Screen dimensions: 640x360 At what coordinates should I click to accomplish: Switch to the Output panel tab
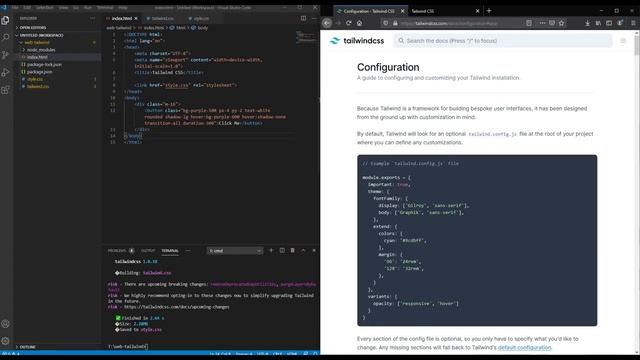148,251
